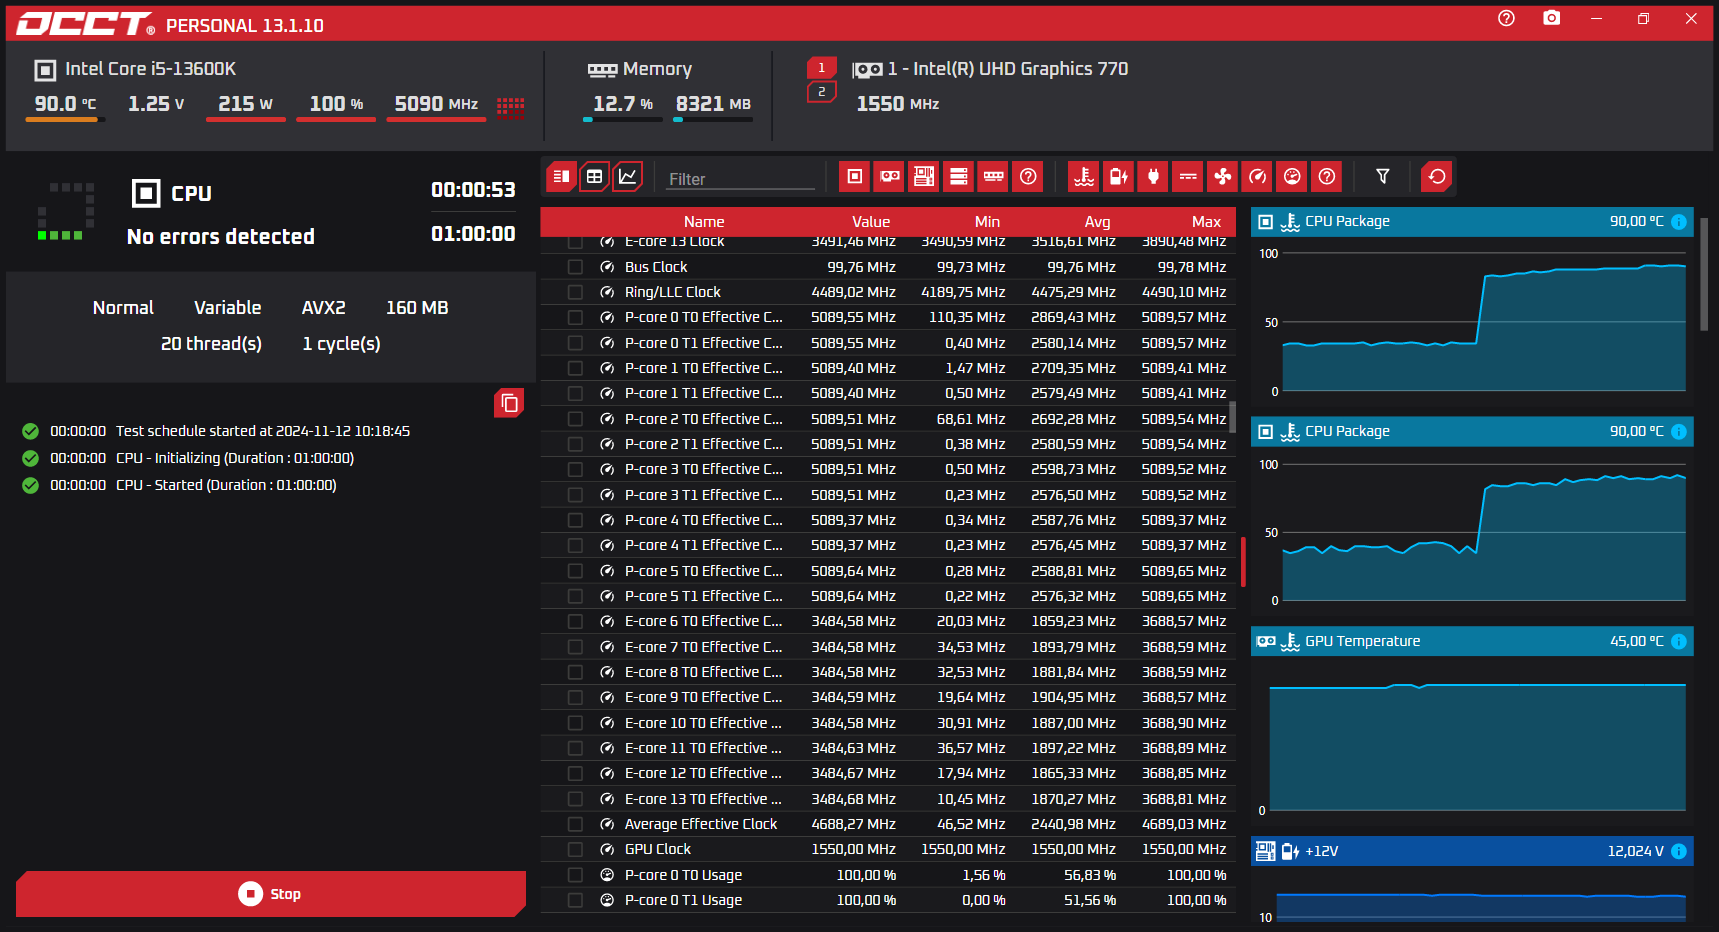Click the +12V graph header
Viewport: 1719px width, 932px height.
[x=1472, y=851]
